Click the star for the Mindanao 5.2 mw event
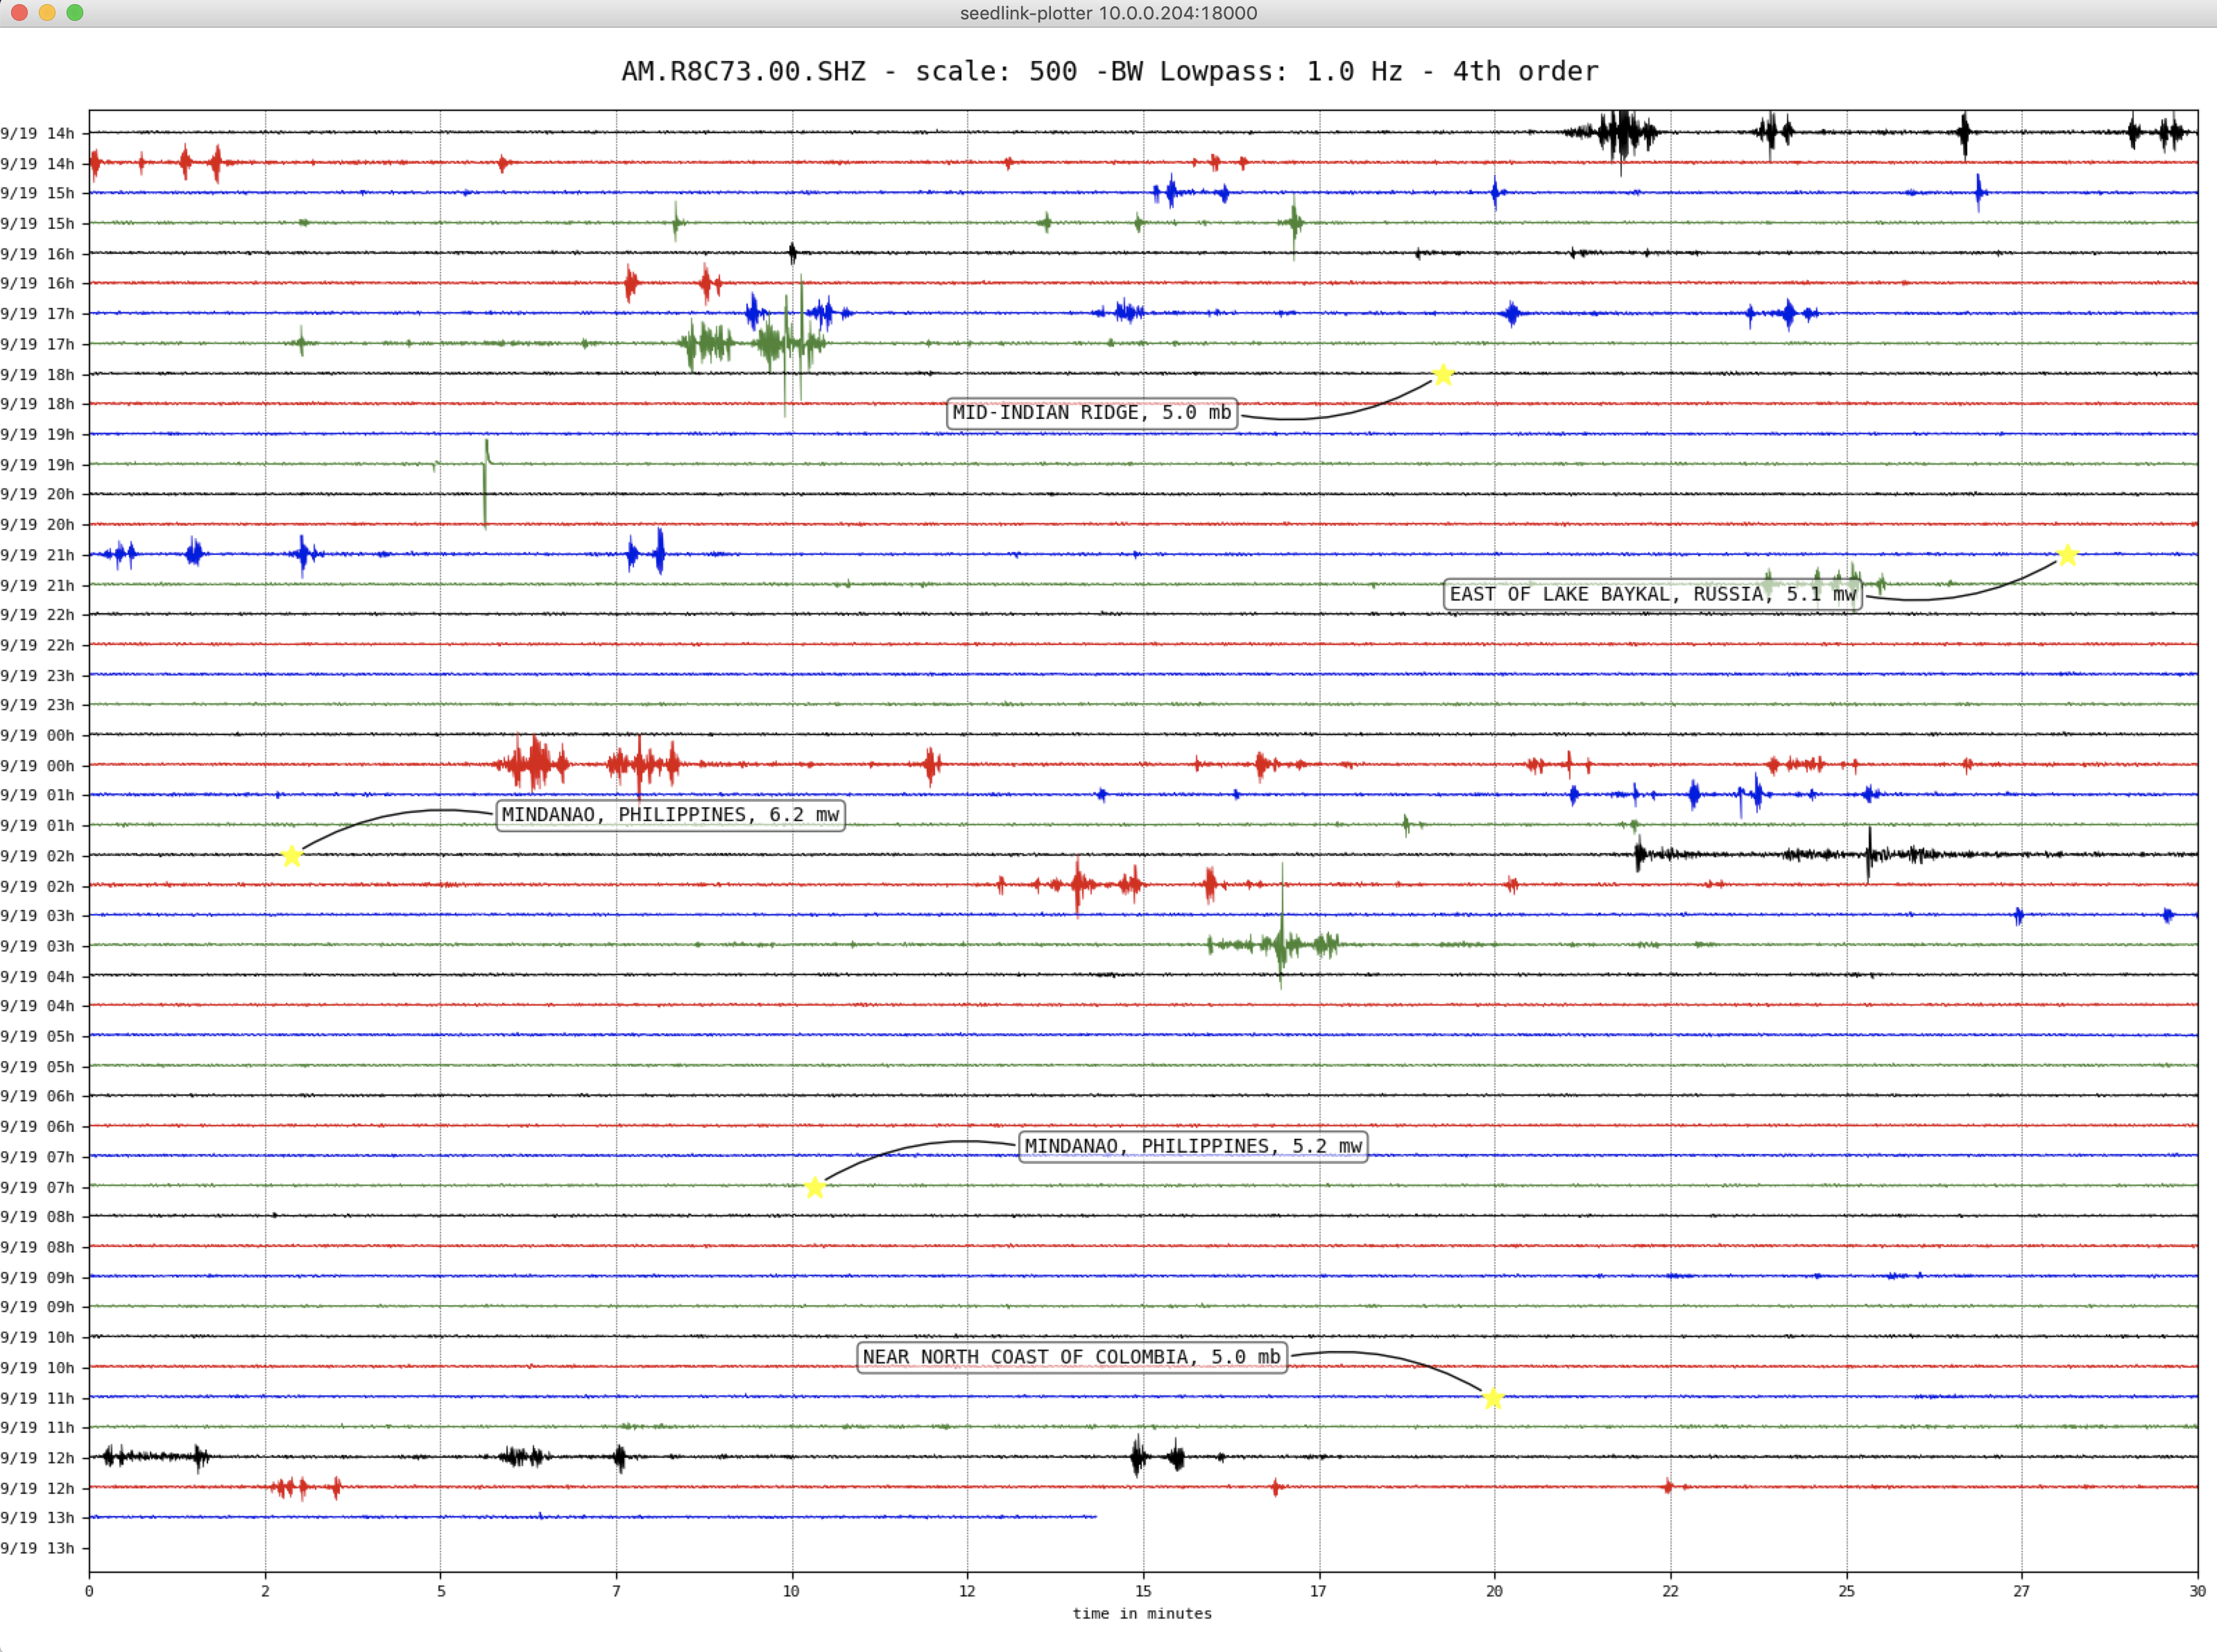 tap(815, 1188)
